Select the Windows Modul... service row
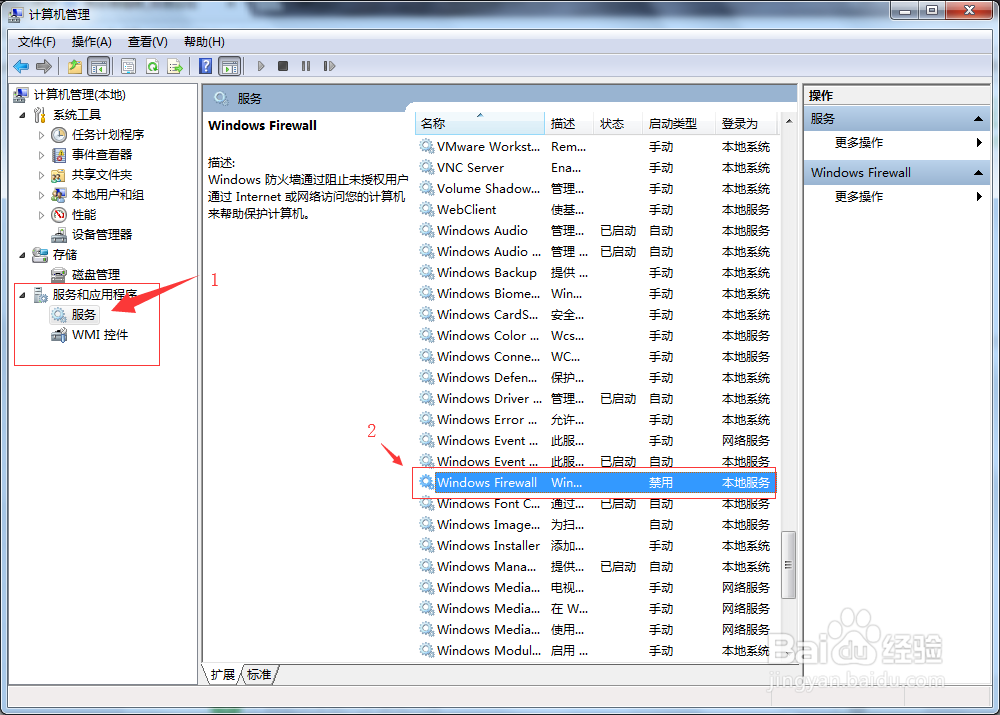Viewport: 1000px width, 715px height. 595,651
